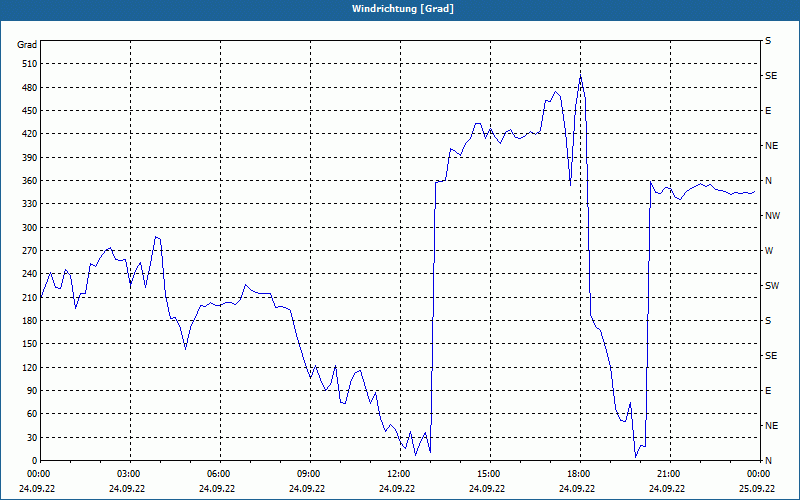
Task: Select the 12:00 time label
Action: [x=399, y=473]
